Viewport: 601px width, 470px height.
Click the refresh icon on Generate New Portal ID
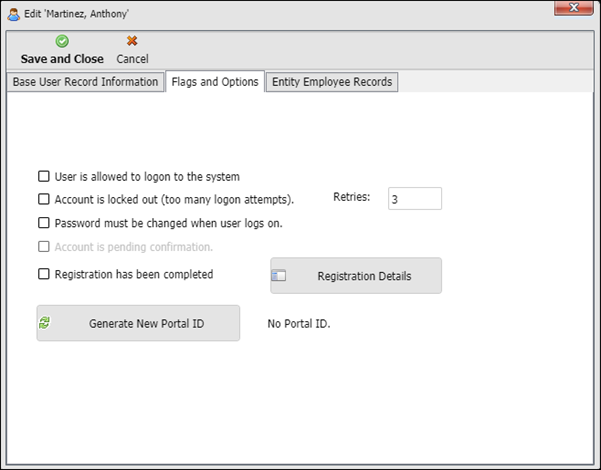tap(44, 323)
